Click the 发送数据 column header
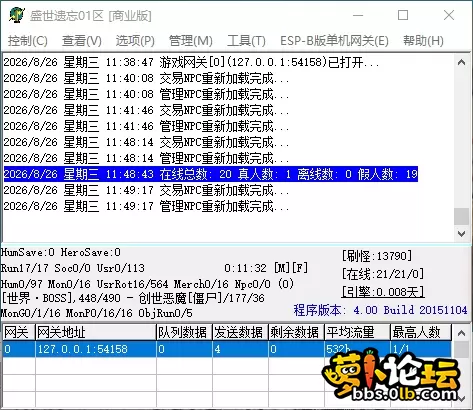The image size is (473, 410). (x=240, y=333)
